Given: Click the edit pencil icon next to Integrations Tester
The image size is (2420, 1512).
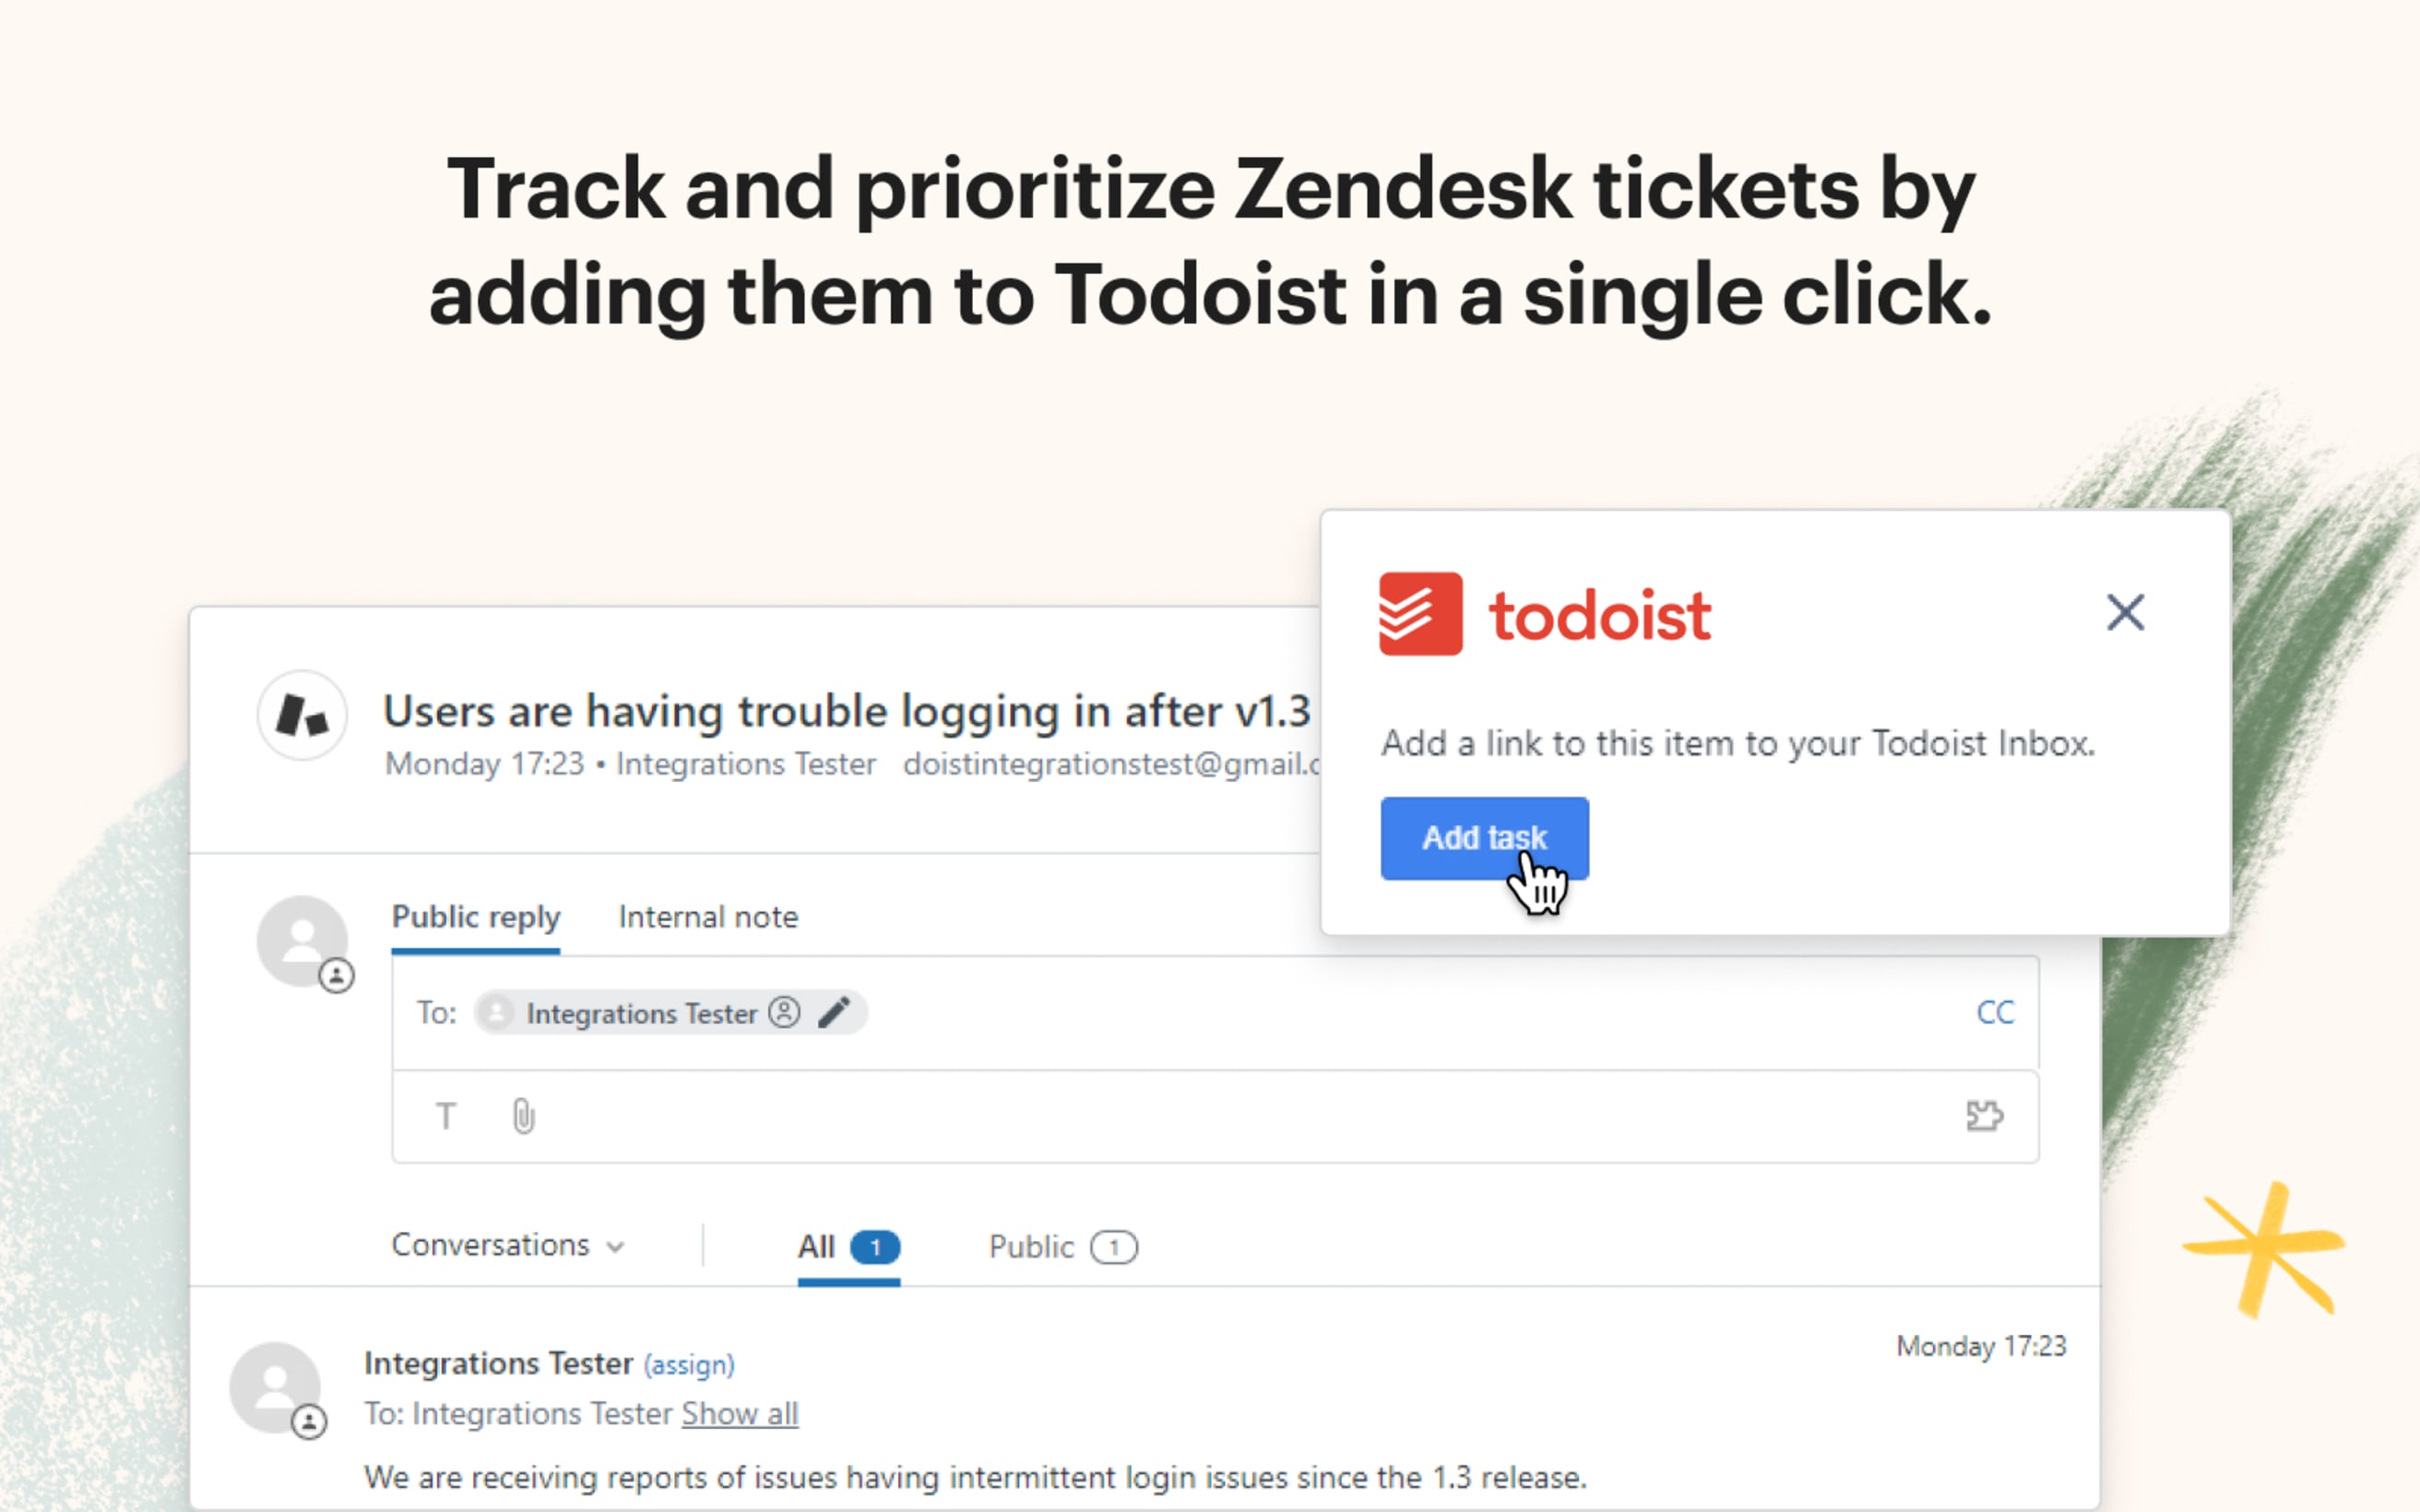Looking at the screenshot, I should [x=835, y=1014].
